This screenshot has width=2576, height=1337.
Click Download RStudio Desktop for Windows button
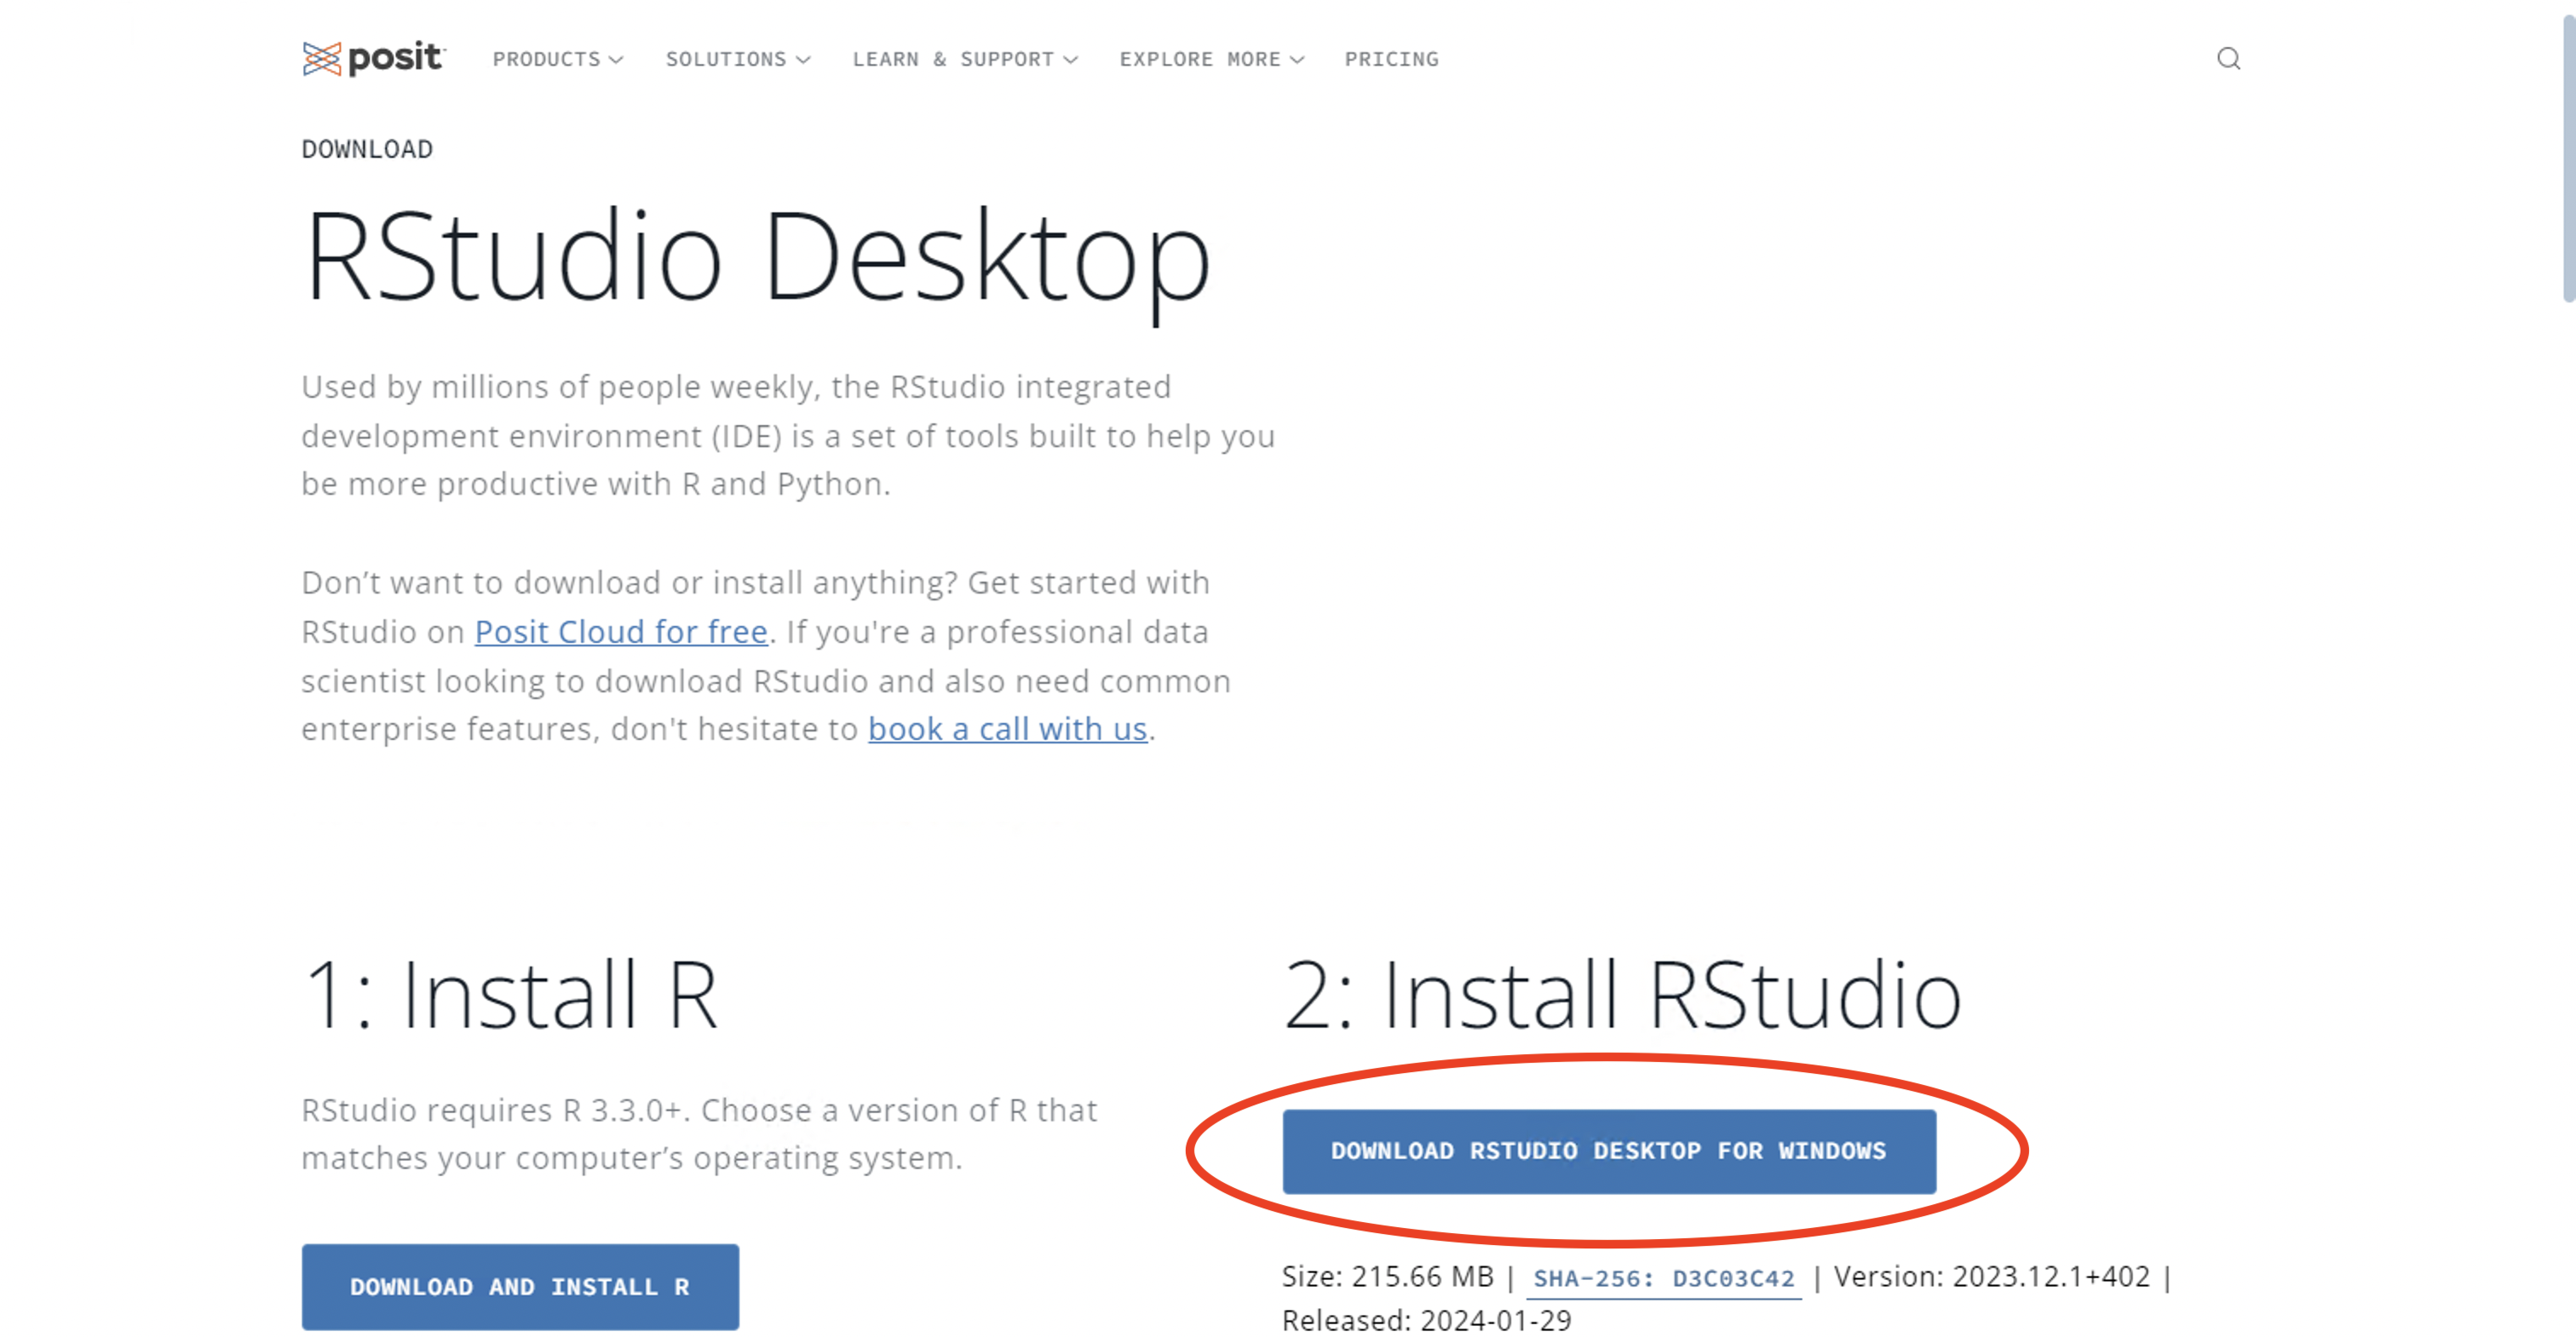click(1609, 1151)
